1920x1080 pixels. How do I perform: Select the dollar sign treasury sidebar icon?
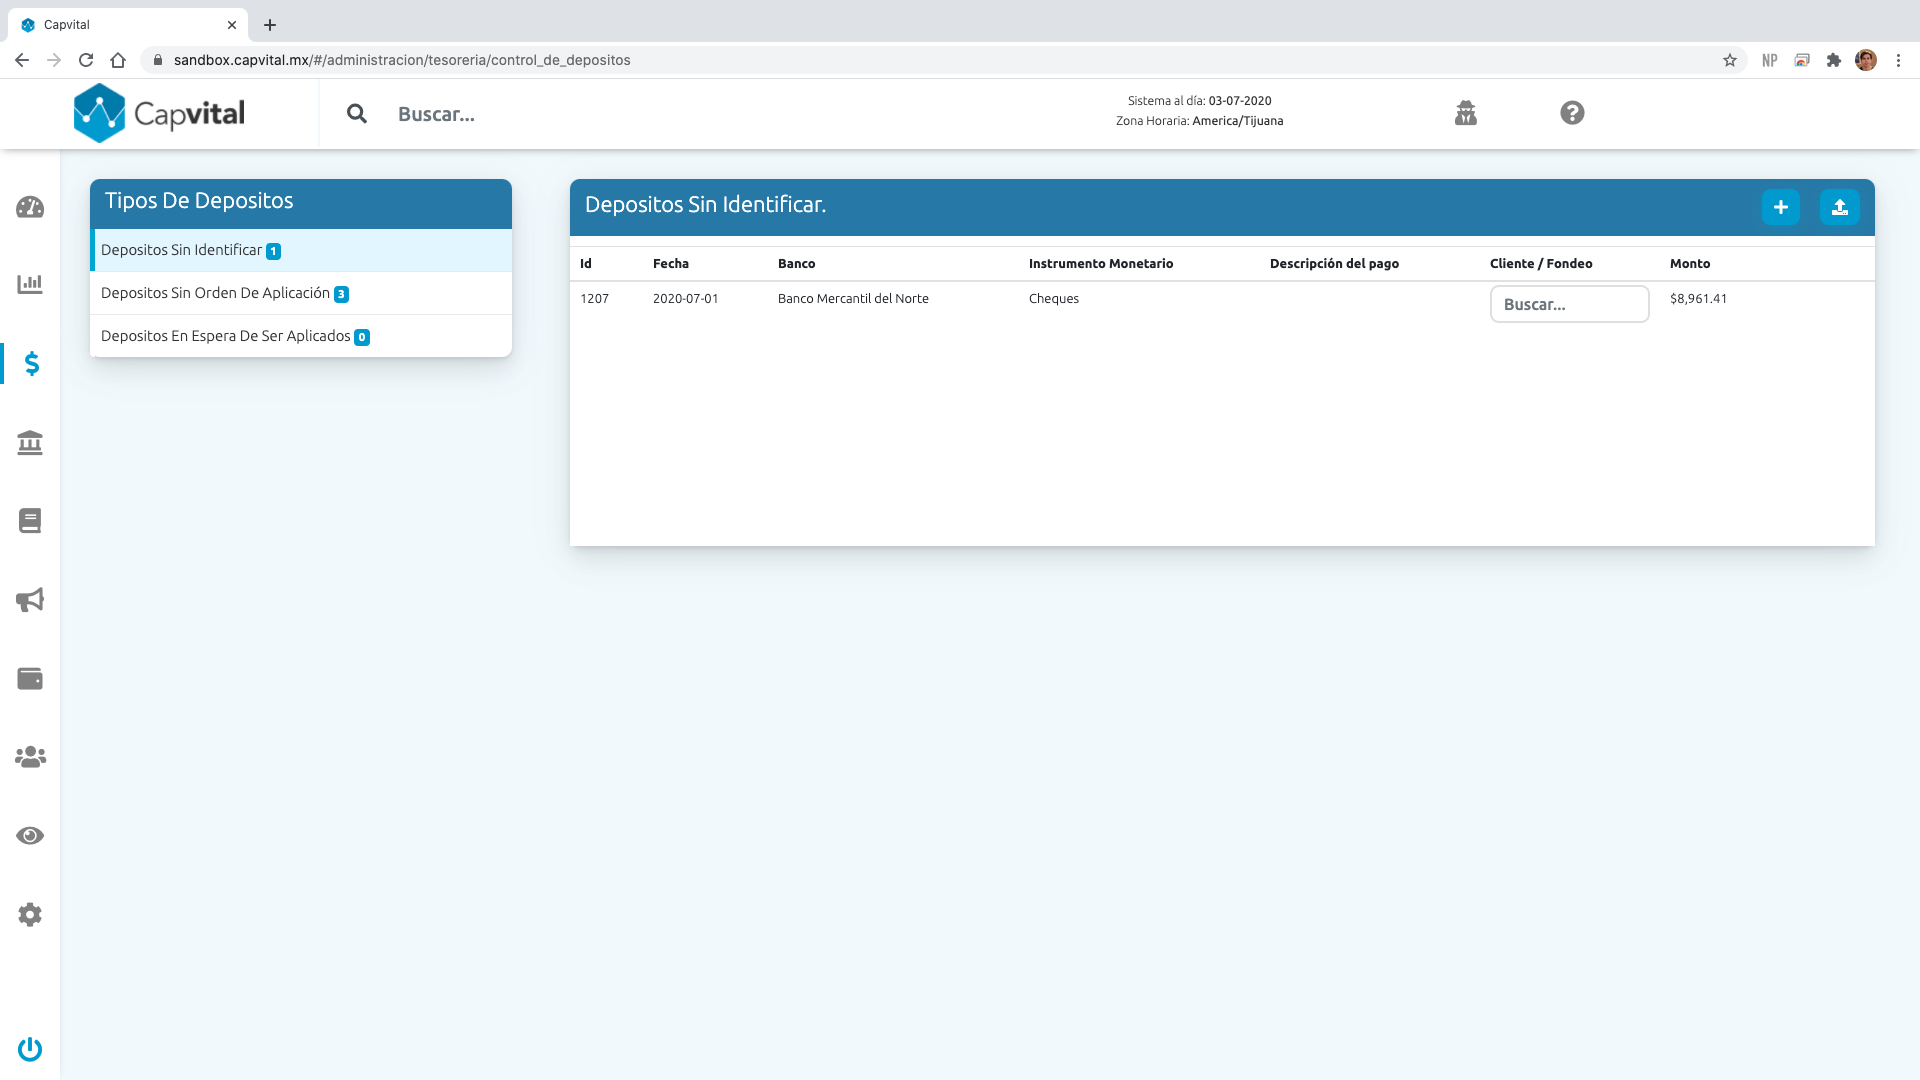[31, 363]
